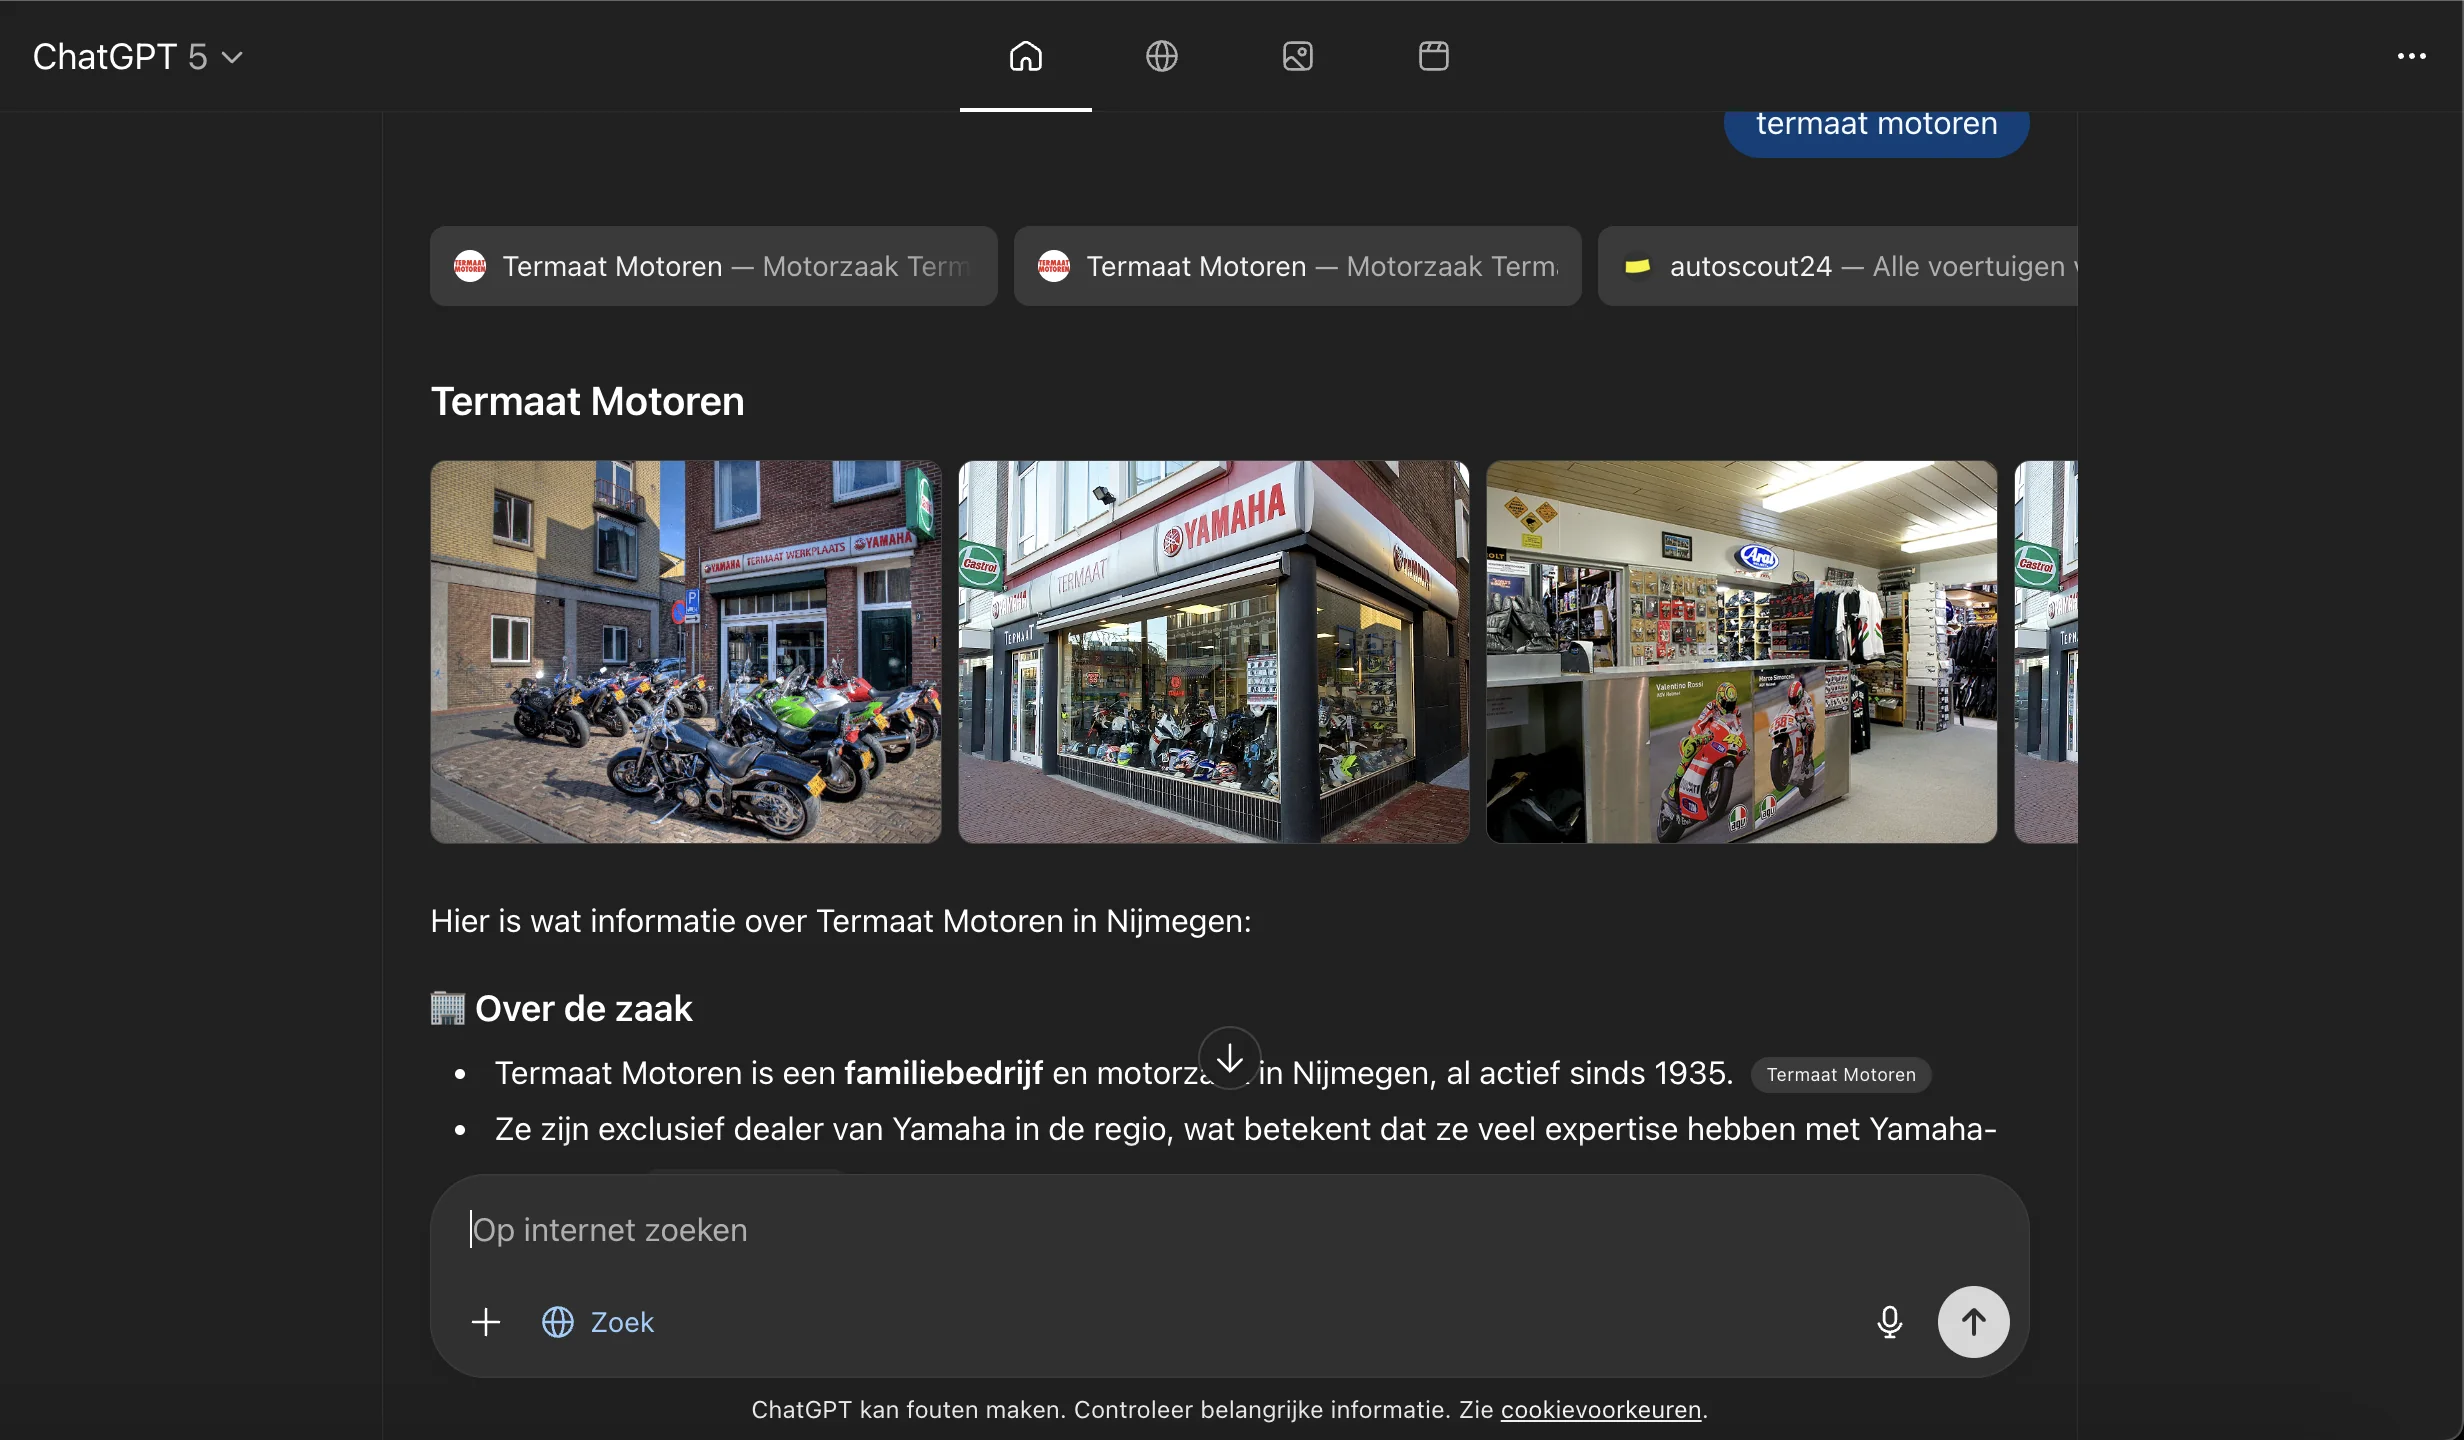
Task: Open the home tab icon
Action: (x=1025, y=56)
